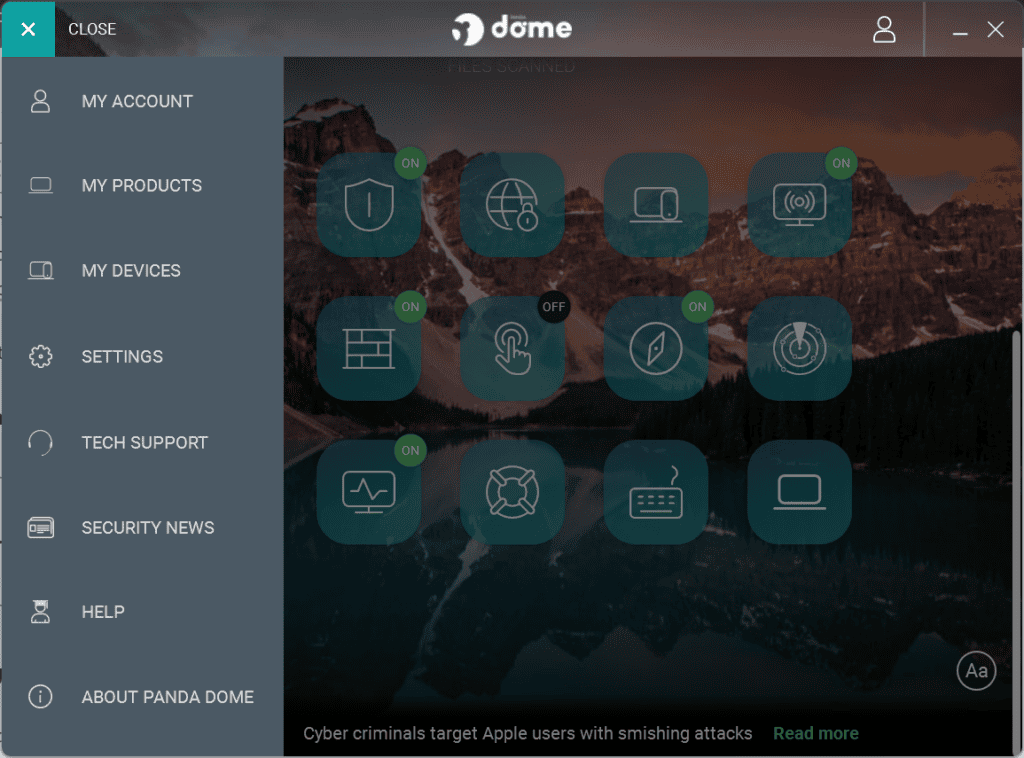
Task: Open the radar scan tile
Action: click(800, 349)
